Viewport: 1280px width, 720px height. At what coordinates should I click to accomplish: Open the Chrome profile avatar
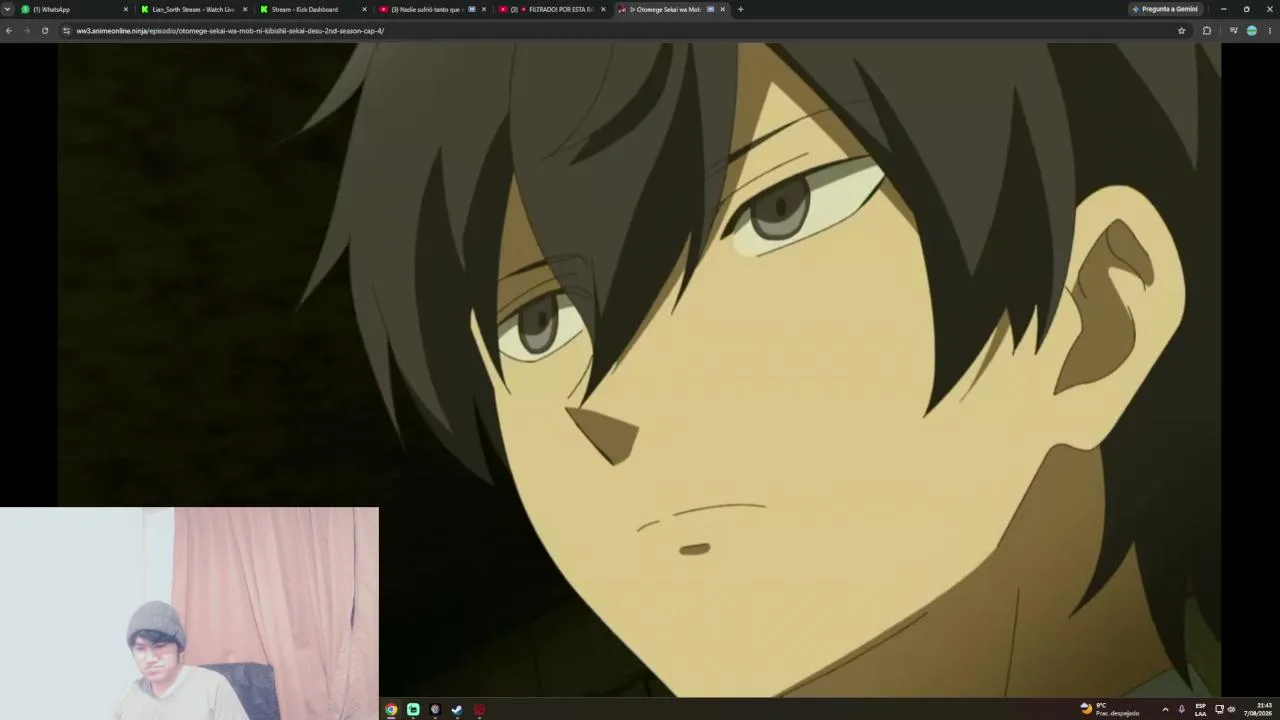[1251, 31]
